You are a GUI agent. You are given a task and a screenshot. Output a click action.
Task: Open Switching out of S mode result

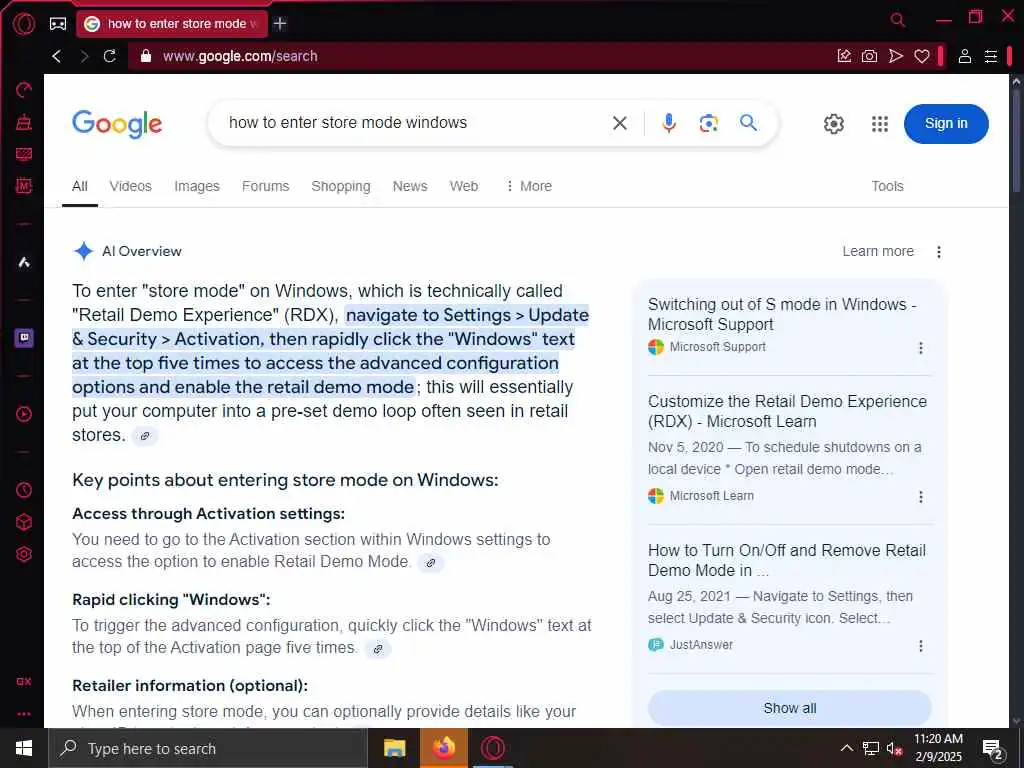tap(782, 314)
